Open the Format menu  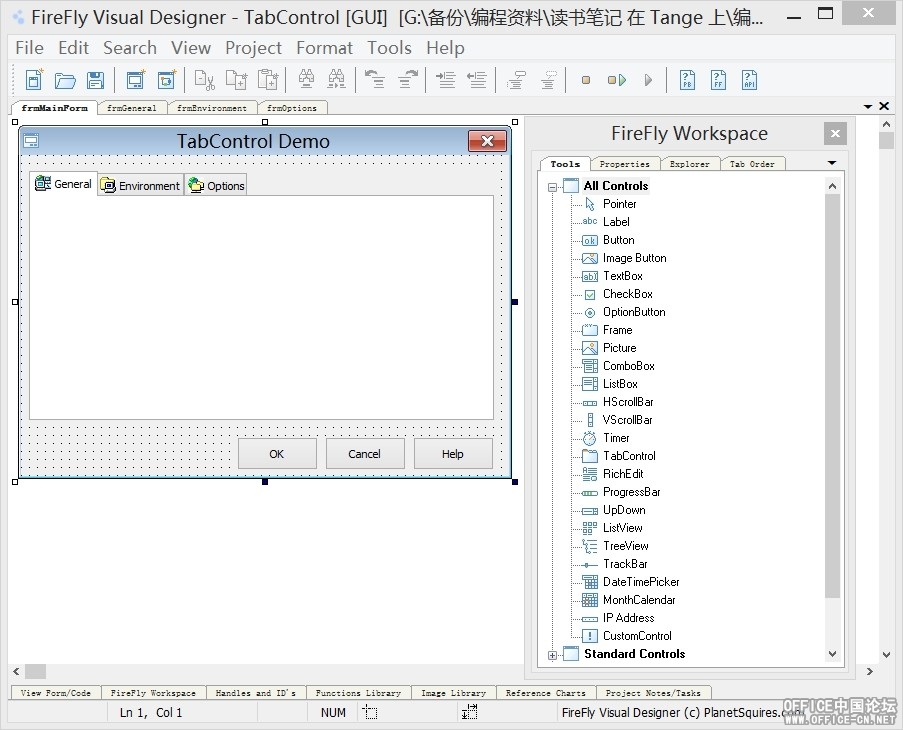[x=324, y=48]
